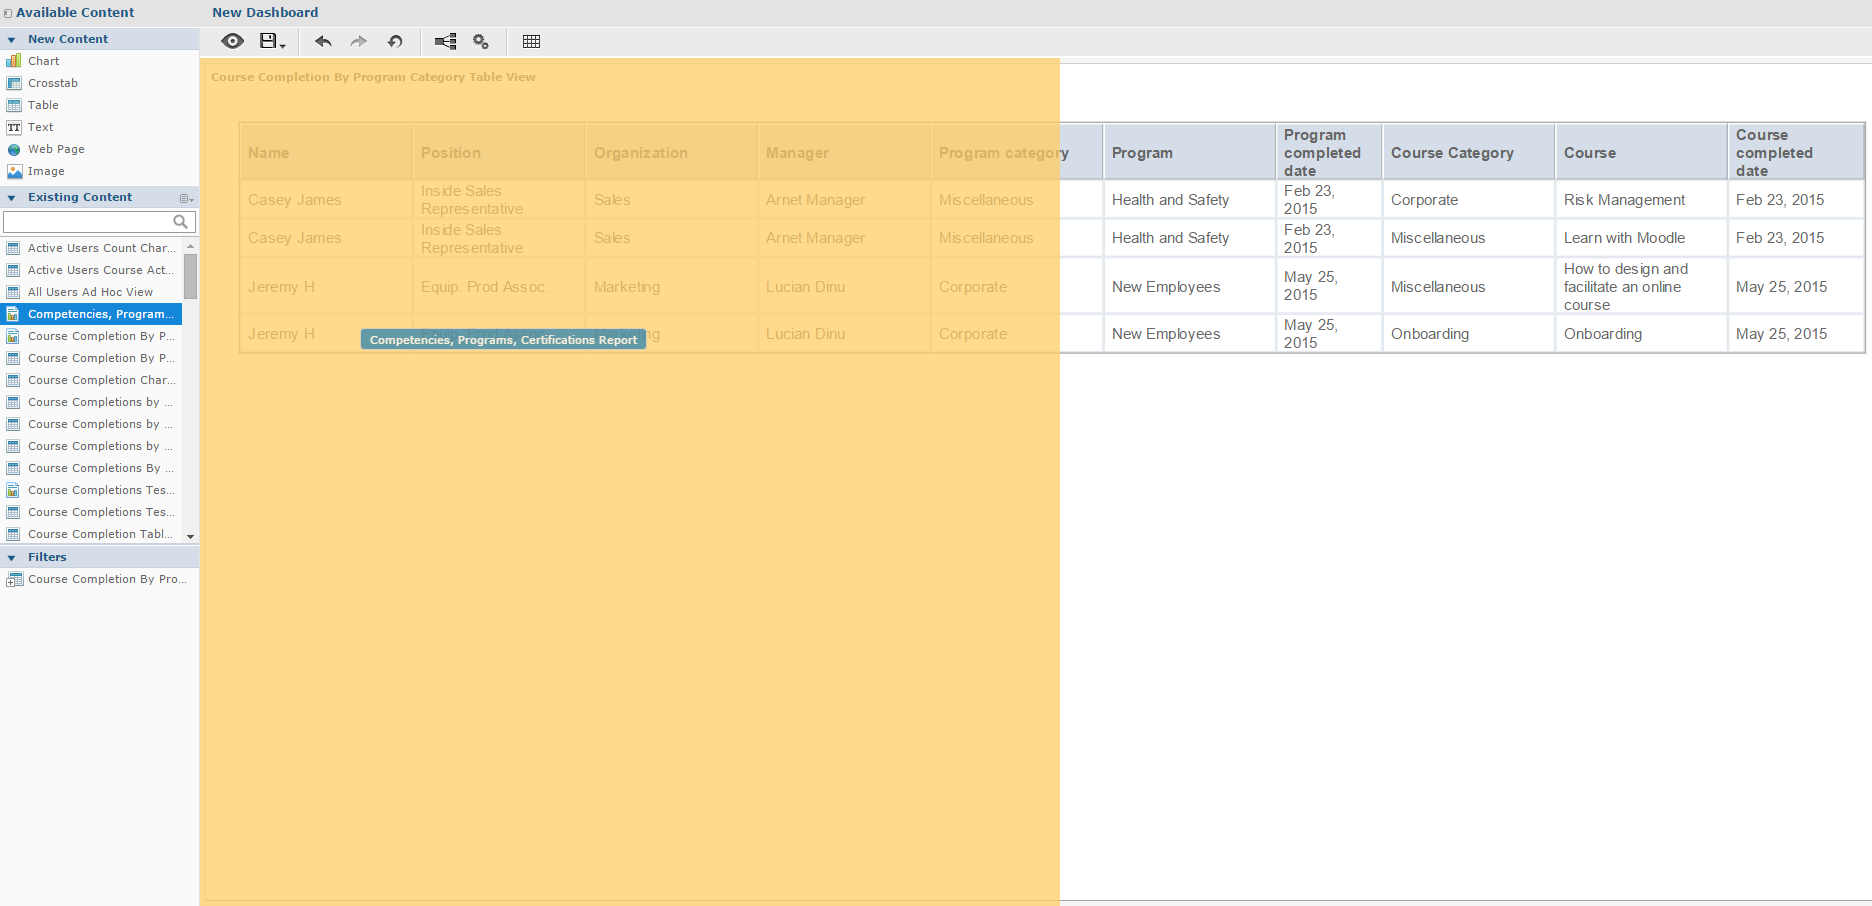Viewport: 1872px width, 906px height.
Task: Open dashboard properties gears icon
Action: [x=481, y=41]
